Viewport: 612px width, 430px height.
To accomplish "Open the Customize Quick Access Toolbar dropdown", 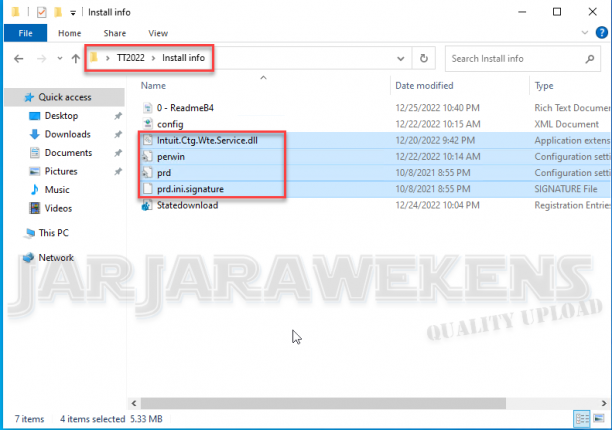I will pyautogui.click(x=73, y=13).
